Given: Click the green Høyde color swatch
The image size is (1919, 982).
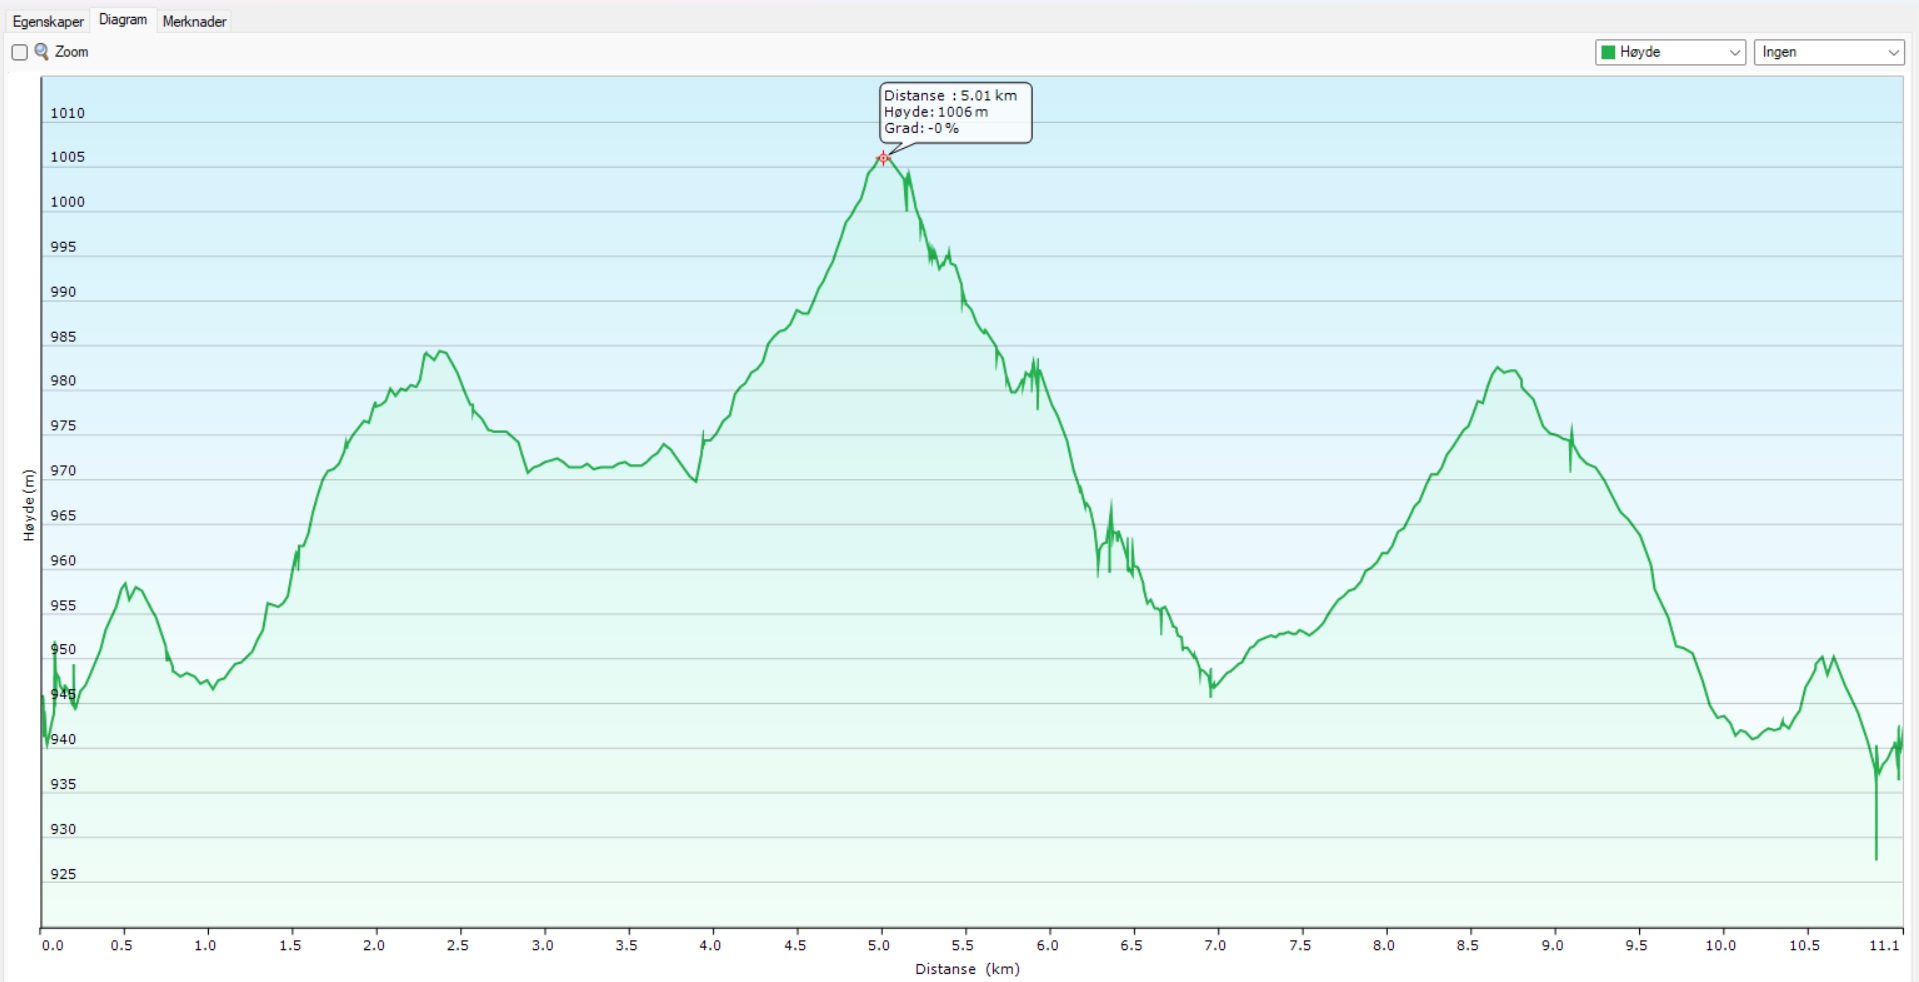Looking at the screenshot, I should point(1608,52).
